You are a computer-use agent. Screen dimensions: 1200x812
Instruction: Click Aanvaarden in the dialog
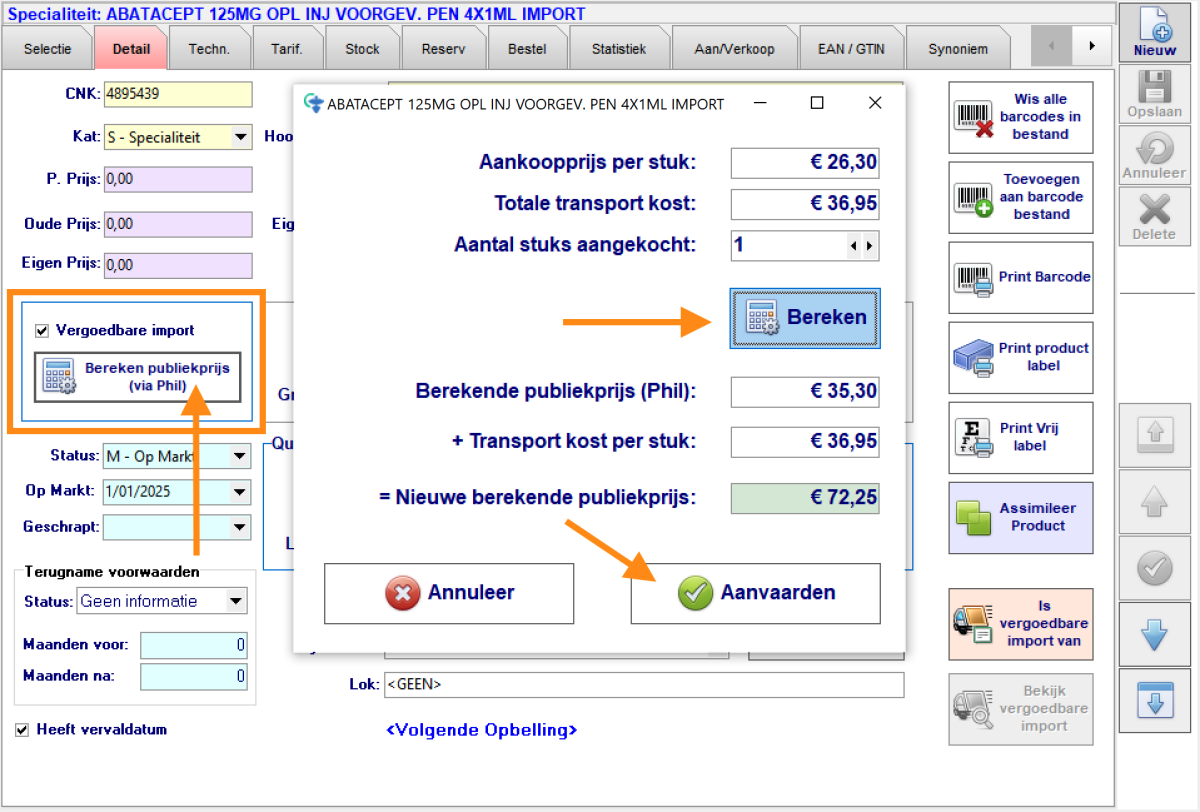click(x=755, y=593)
